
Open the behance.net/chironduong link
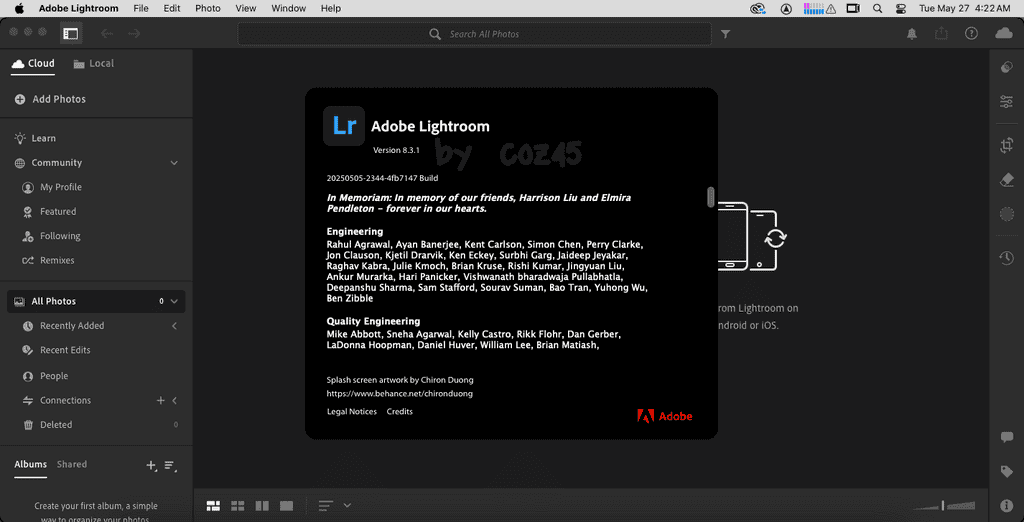400,394
